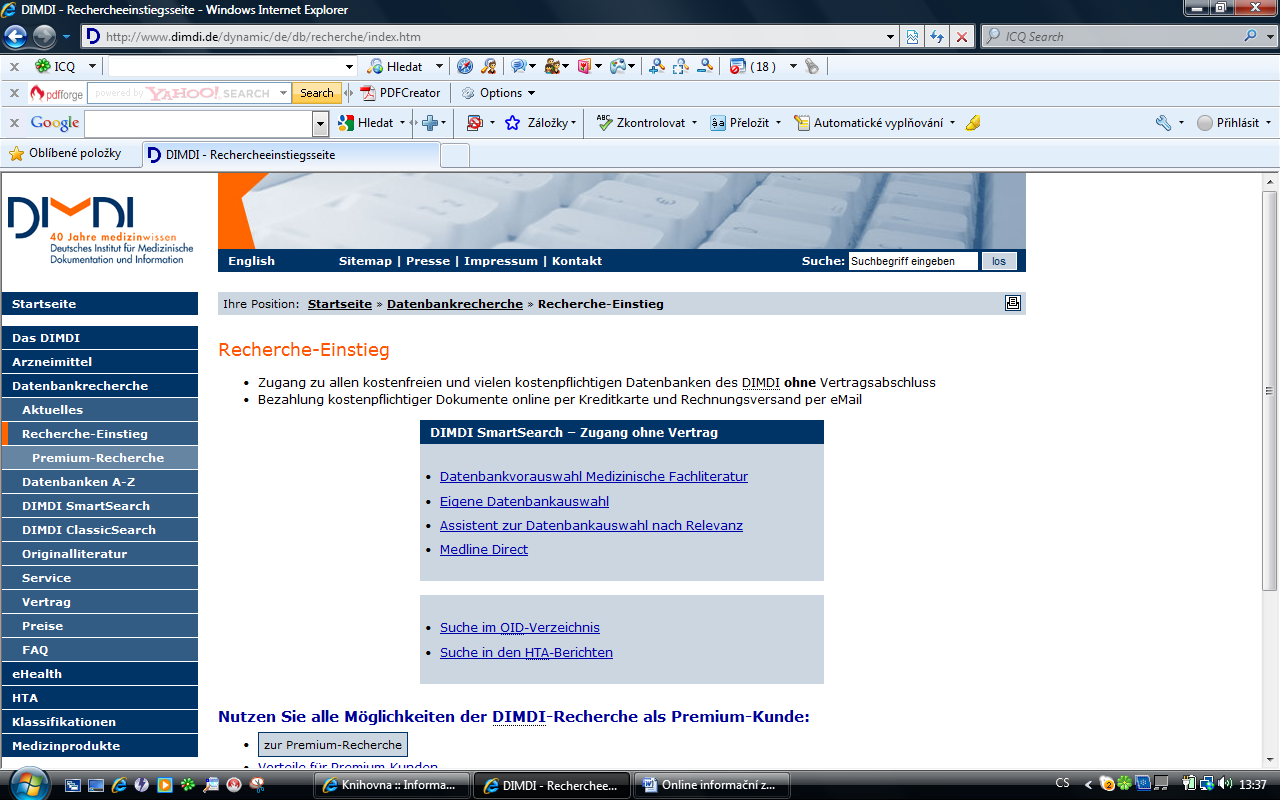Select Klassifikationen in left navigation
Screen dimensions: 1280x800
coord(100,722)
